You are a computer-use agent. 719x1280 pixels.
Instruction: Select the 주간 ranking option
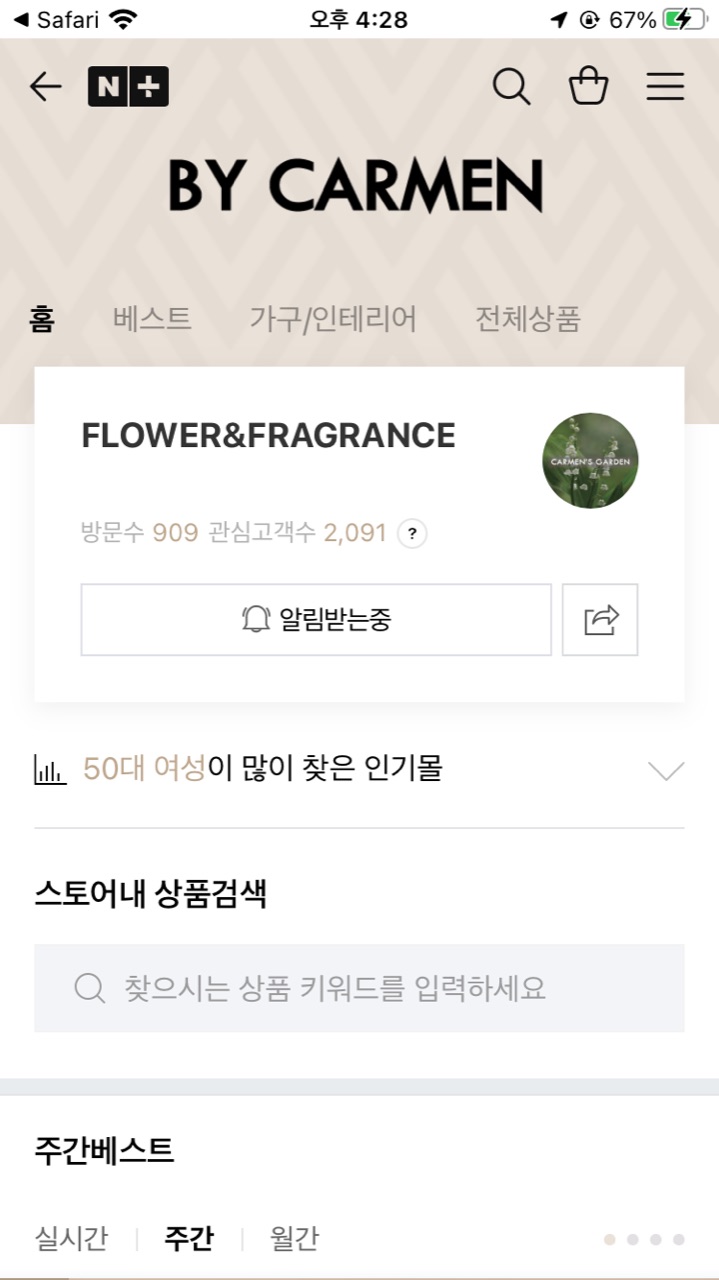point(188,1239)
